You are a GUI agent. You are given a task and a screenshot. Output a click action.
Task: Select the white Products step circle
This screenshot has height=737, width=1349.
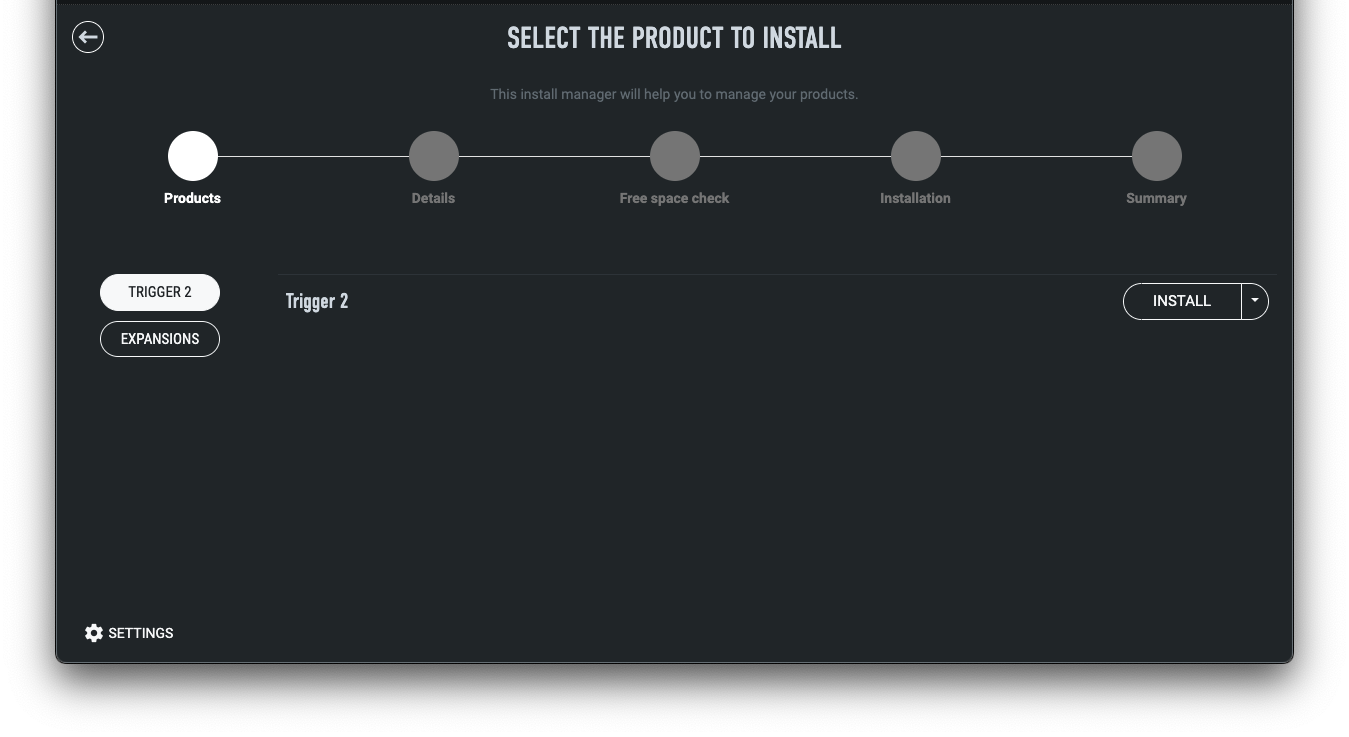tap(193, 156)
